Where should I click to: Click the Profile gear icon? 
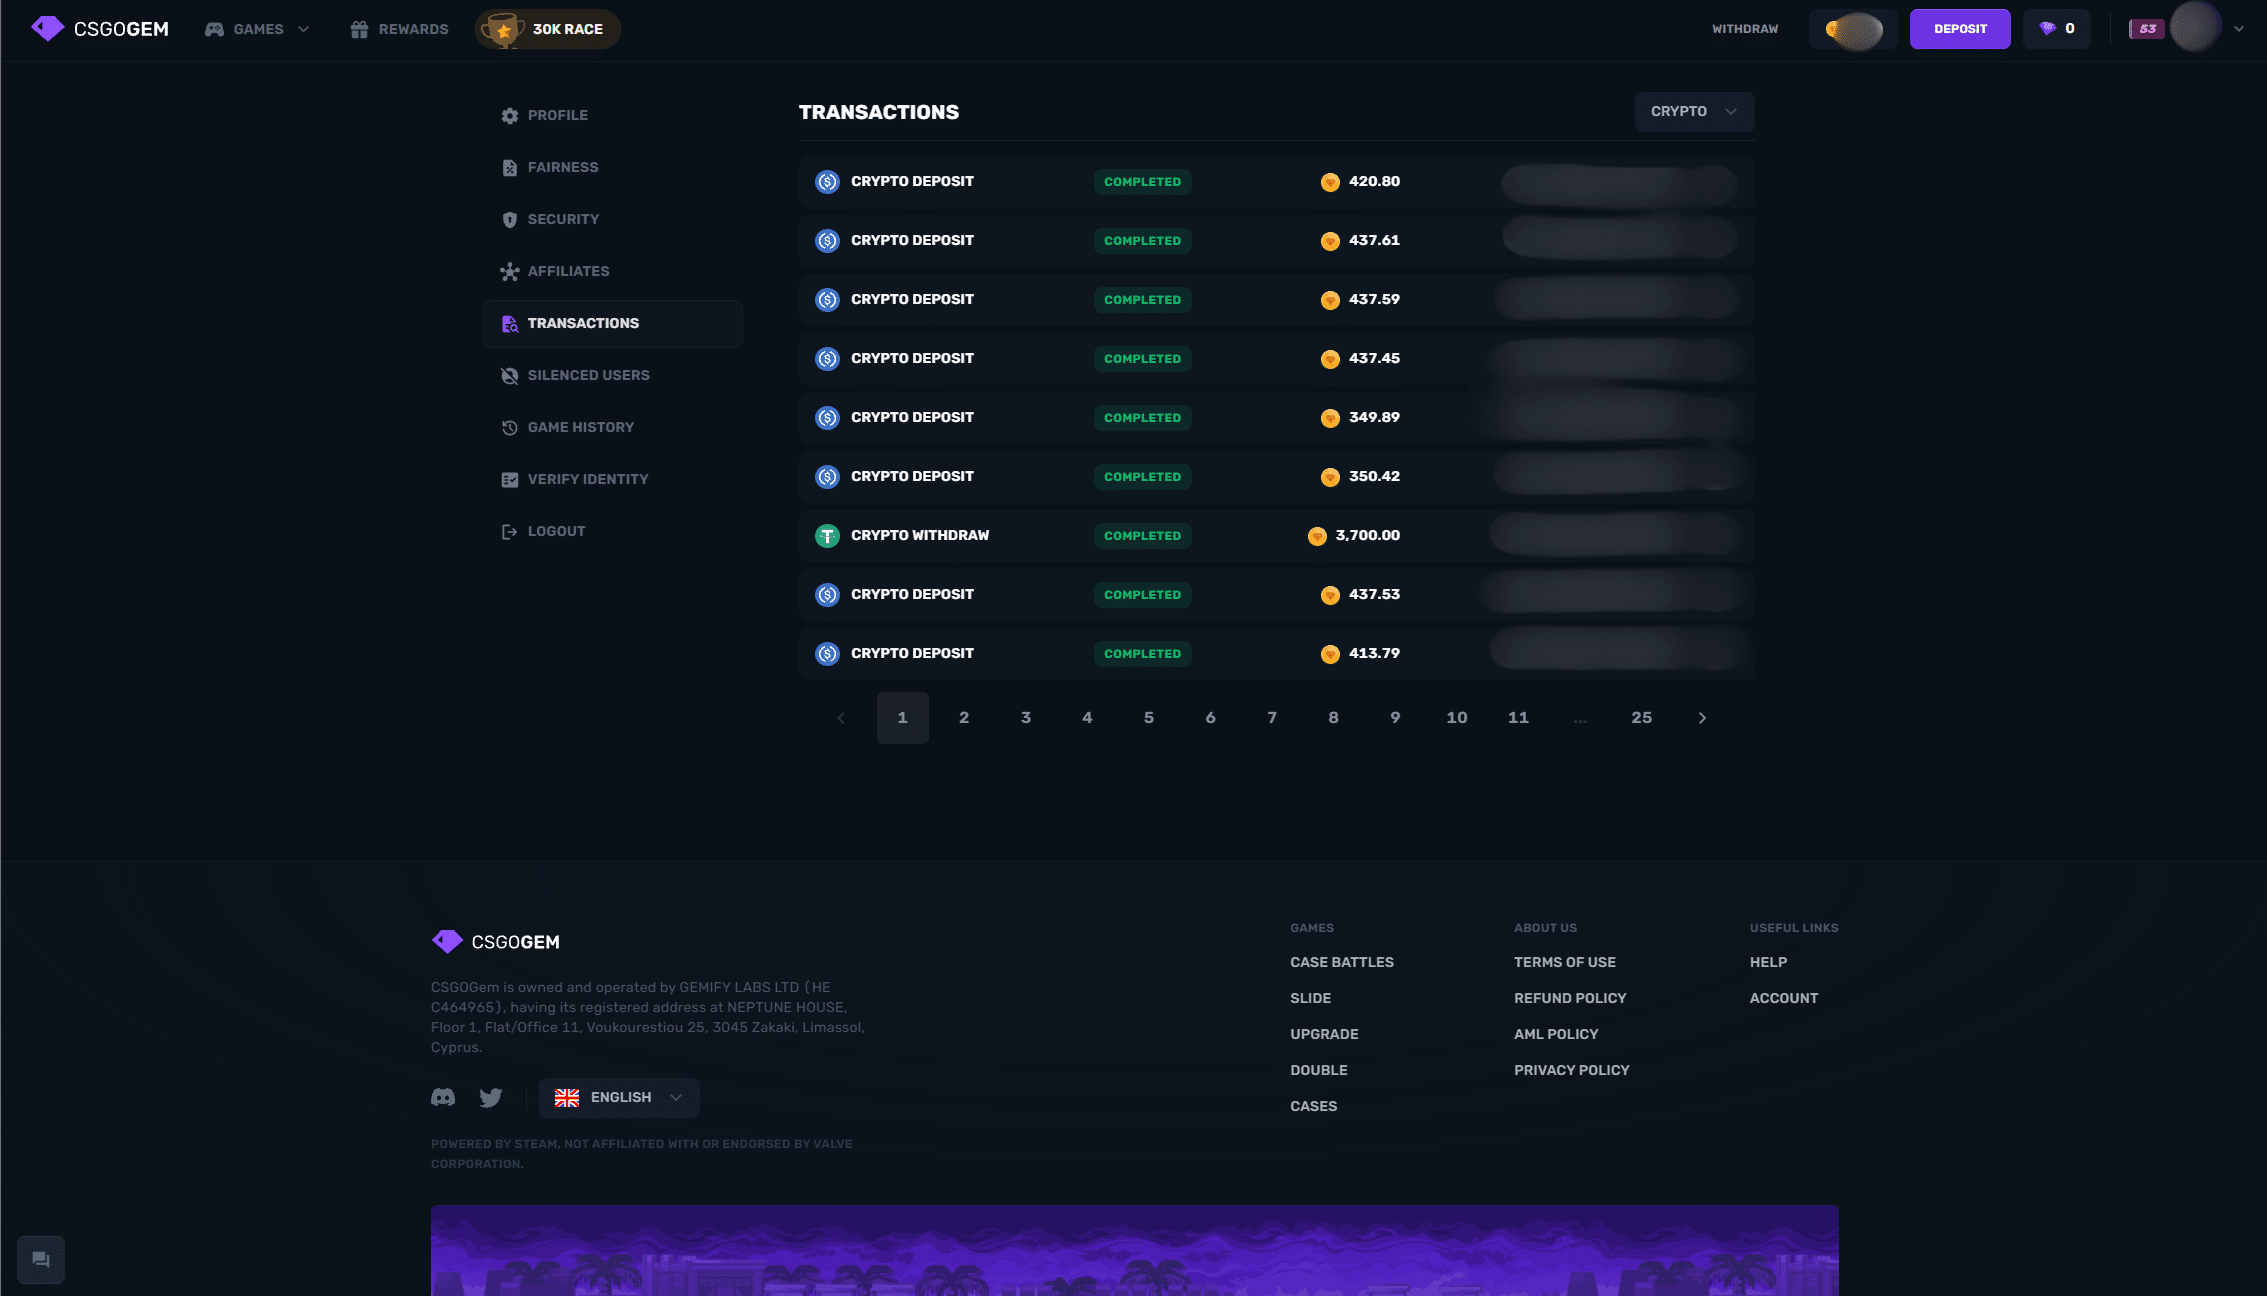pos(510,116)
